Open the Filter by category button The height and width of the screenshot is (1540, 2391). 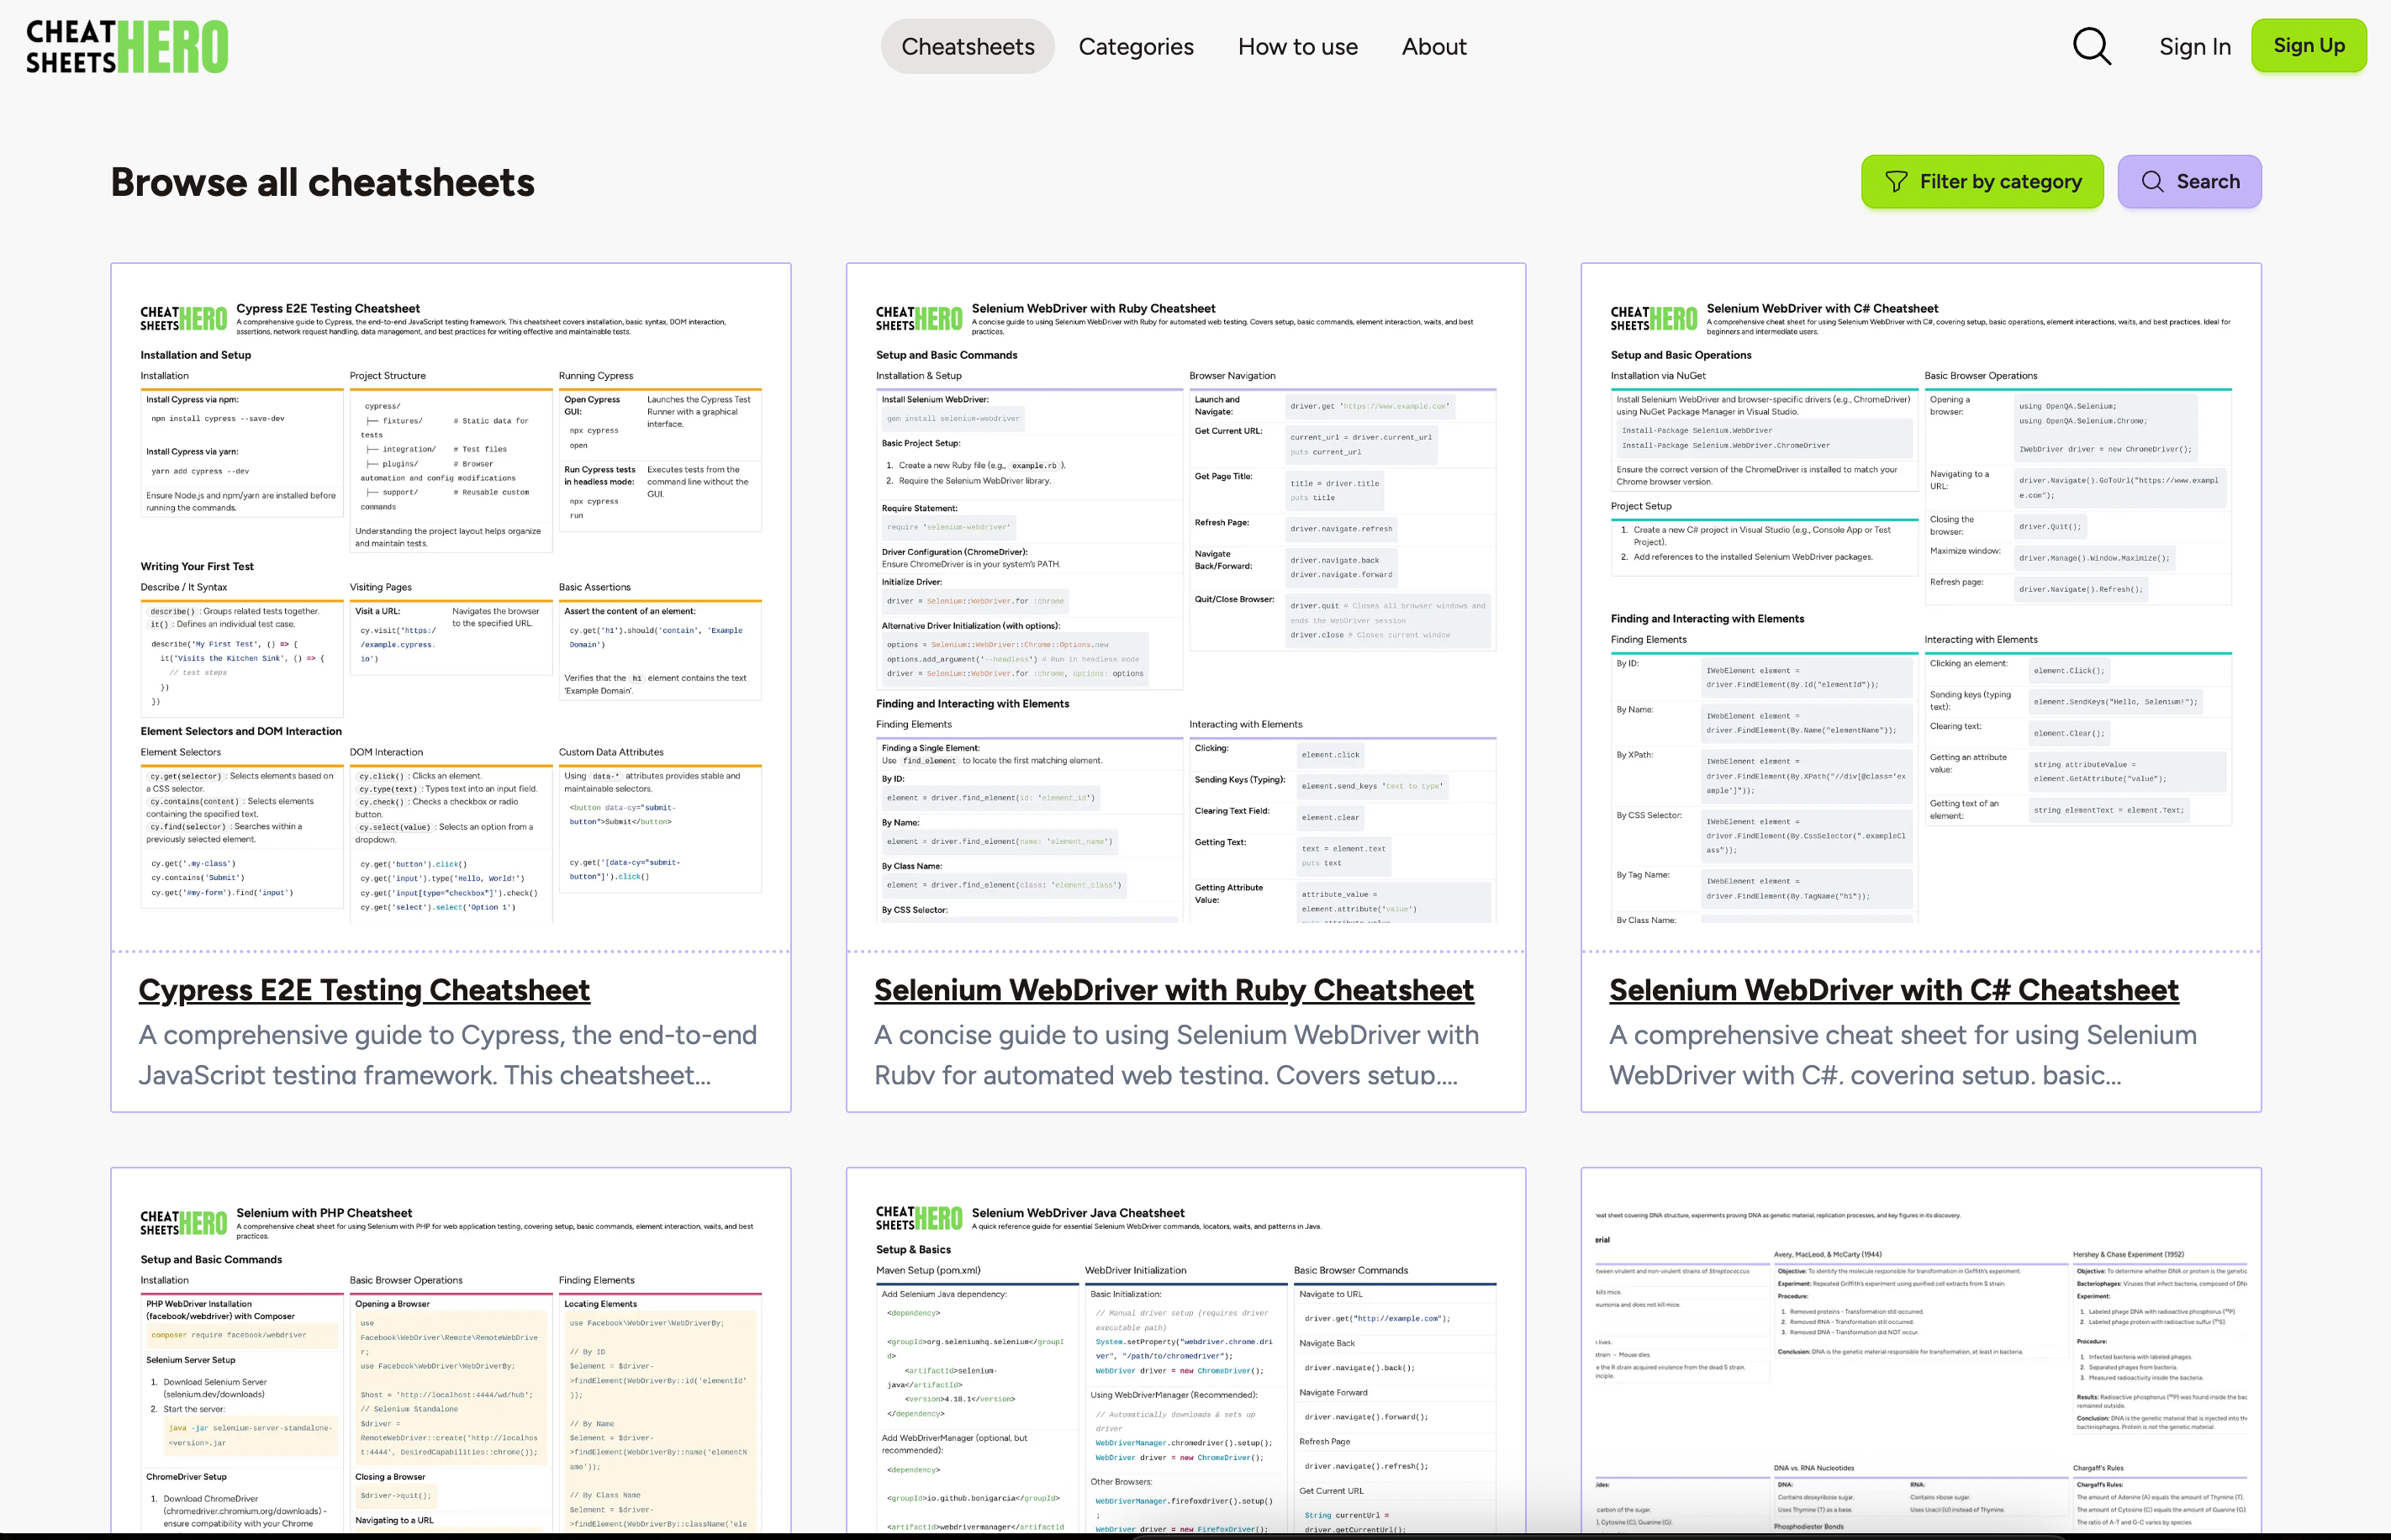pos(1981,181)
